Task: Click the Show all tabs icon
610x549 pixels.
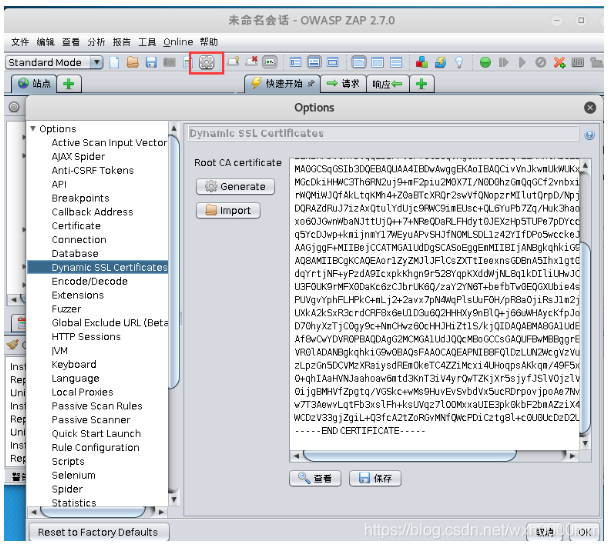Action: pyautogui.click(x=233, y=62)
